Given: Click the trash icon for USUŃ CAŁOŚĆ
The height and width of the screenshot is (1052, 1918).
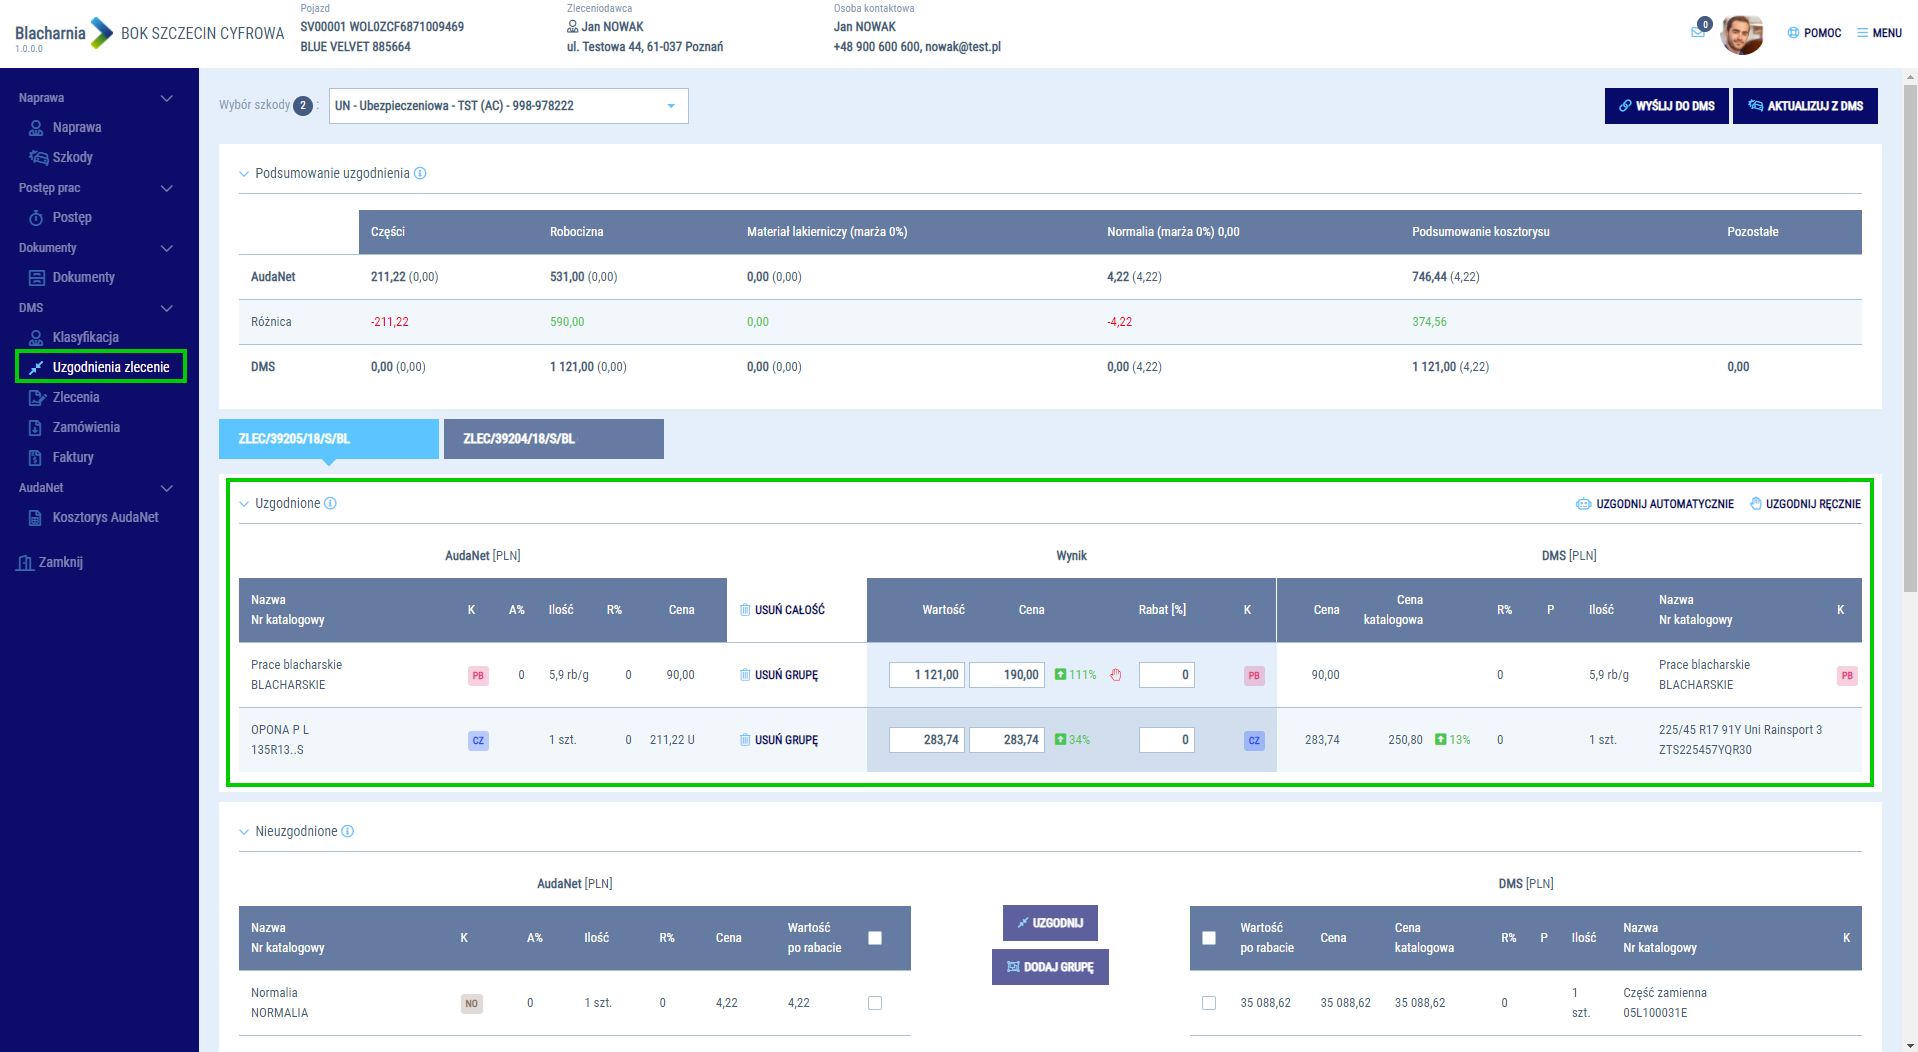Looking at the screenshot, I should pyautogui.click(x=745, y=610).
